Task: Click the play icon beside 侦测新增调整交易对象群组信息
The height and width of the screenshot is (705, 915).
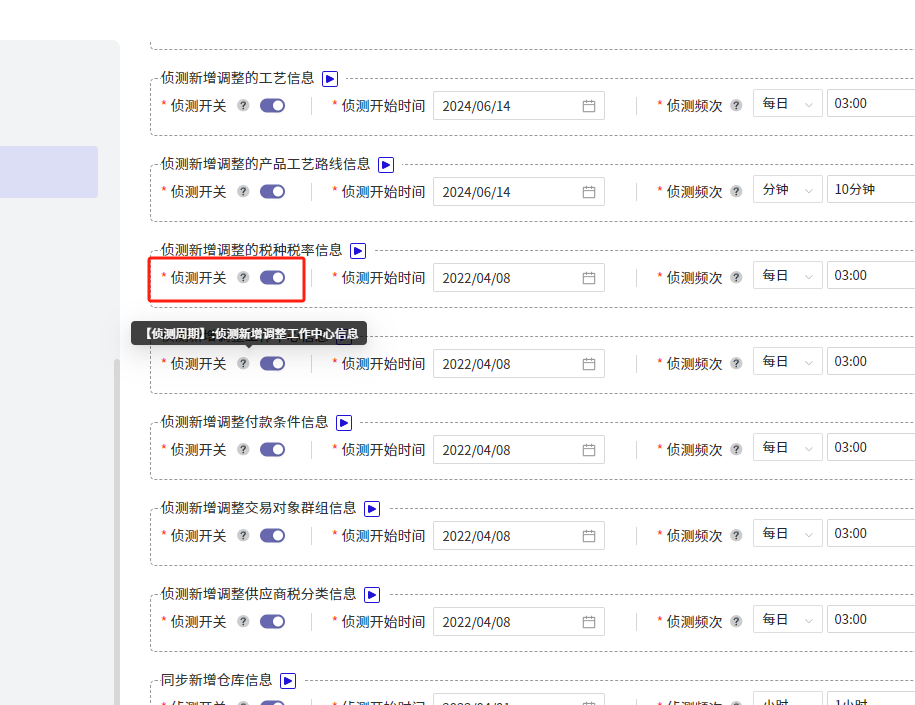Action: click(372, 509)
